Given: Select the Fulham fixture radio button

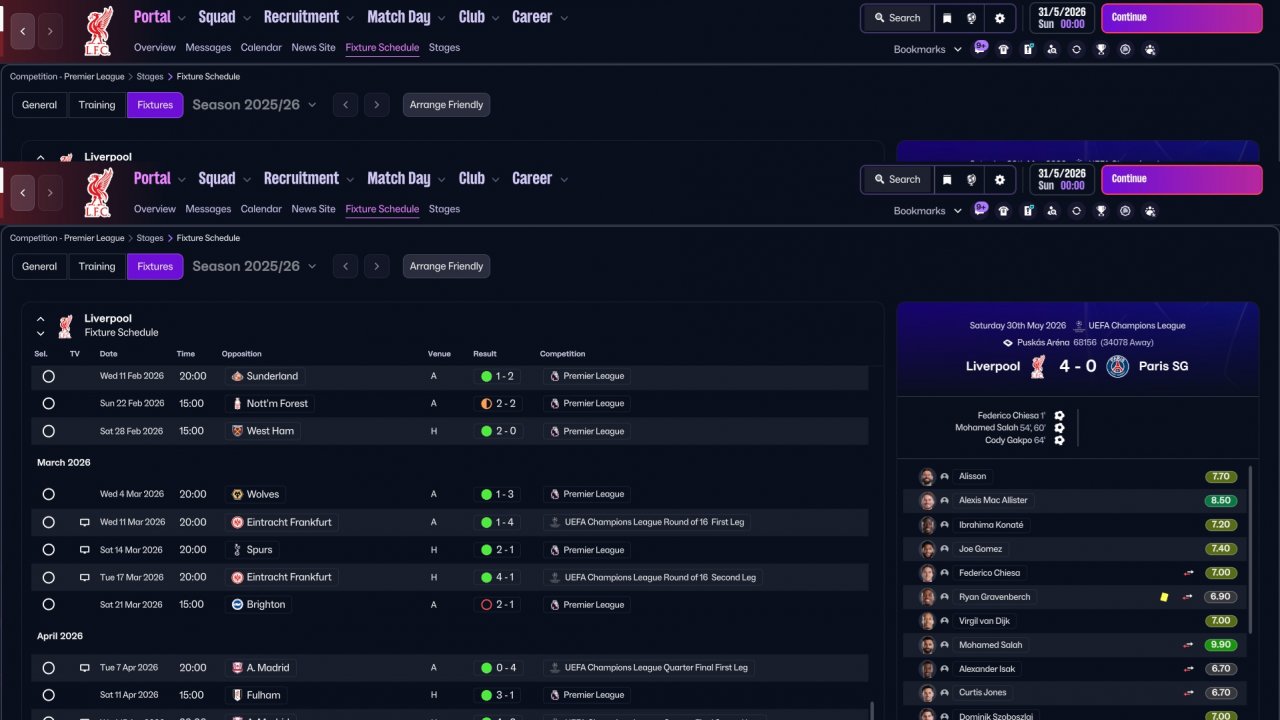Looking at the screenshot, I should 48,695.
